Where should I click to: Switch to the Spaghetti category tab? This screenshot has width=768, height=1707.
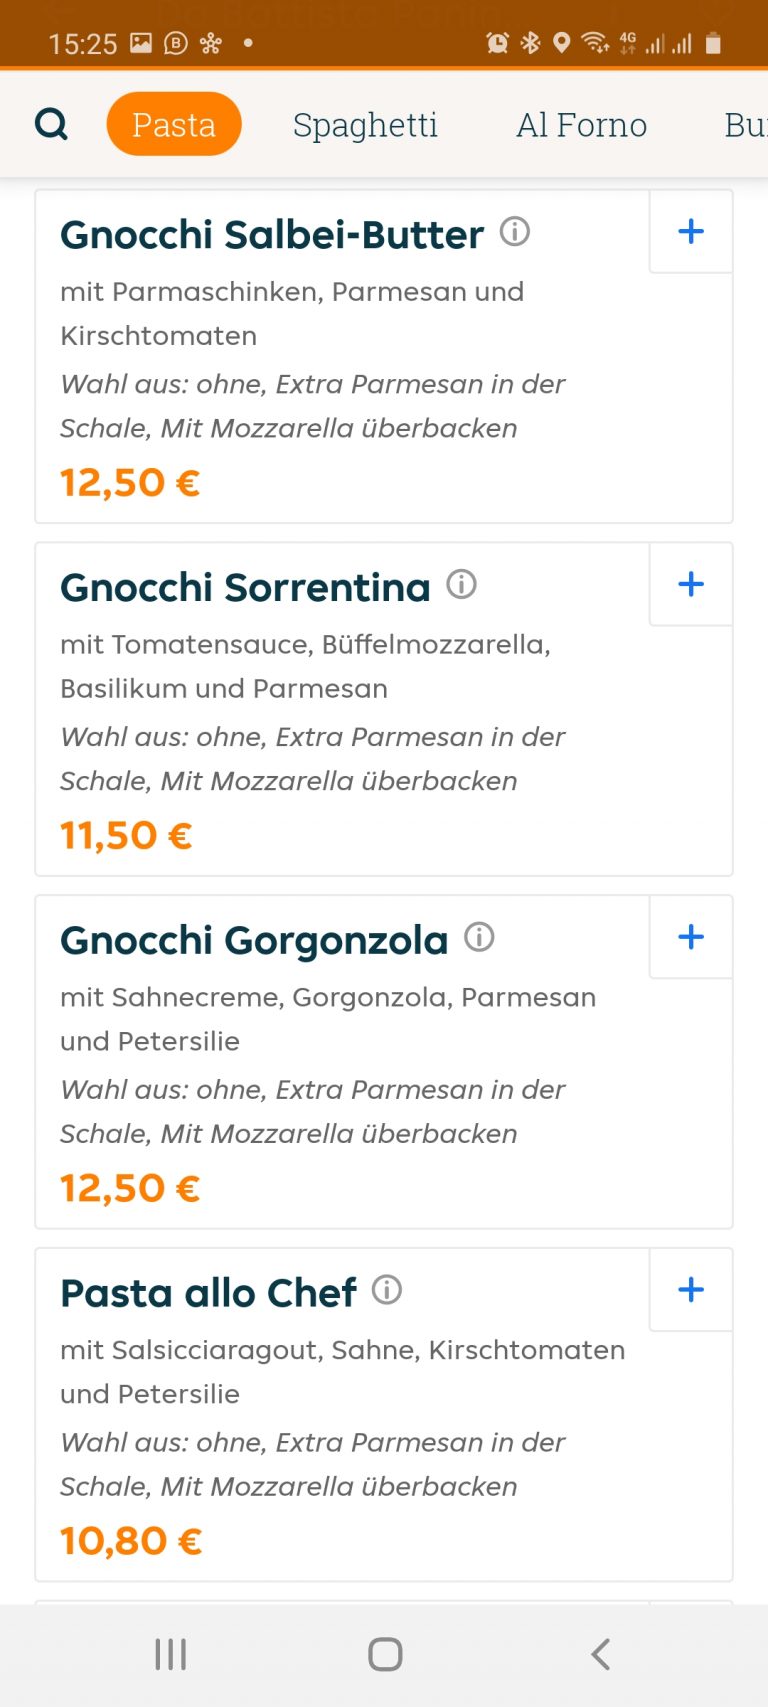pos(365,125)
